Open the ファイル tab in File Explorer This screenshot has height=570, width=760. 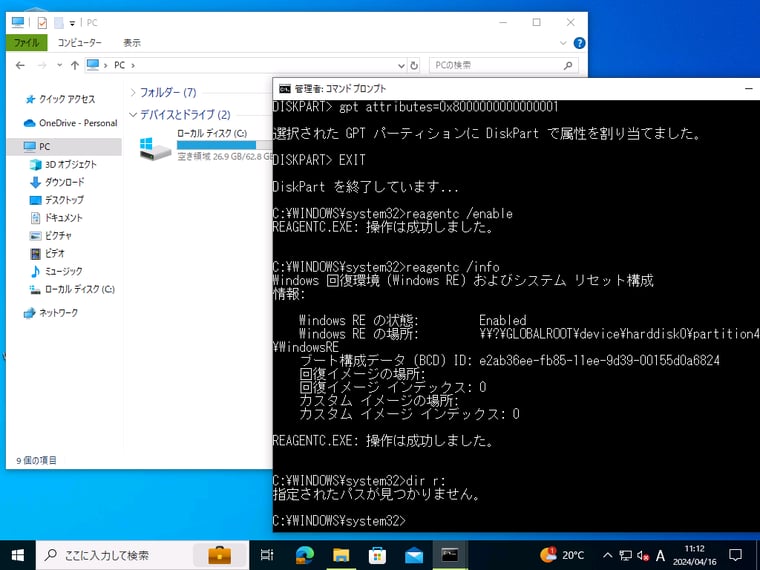[x=27, y=43]
